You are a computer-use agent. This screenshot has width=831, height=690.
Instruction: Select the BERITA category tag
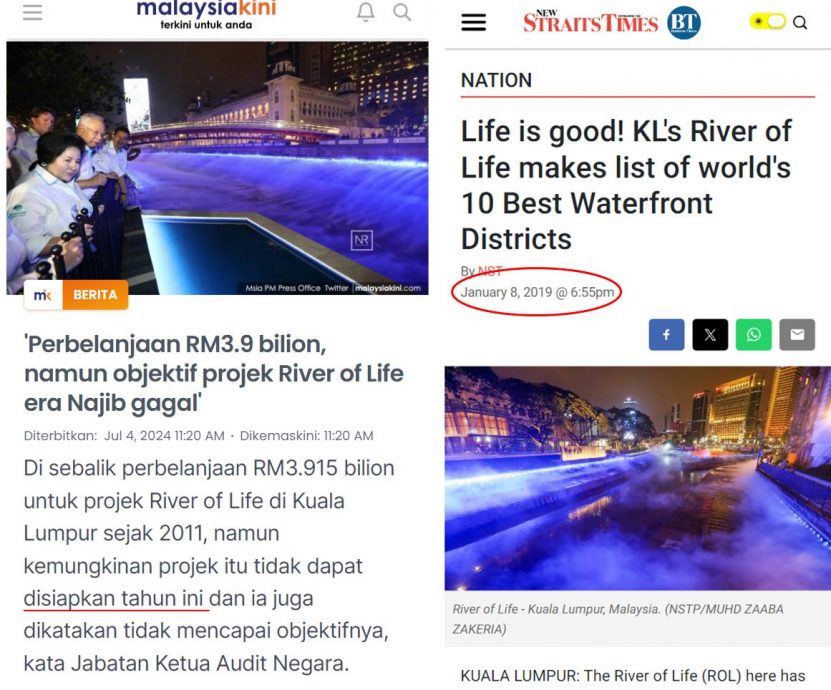[95, 295]
